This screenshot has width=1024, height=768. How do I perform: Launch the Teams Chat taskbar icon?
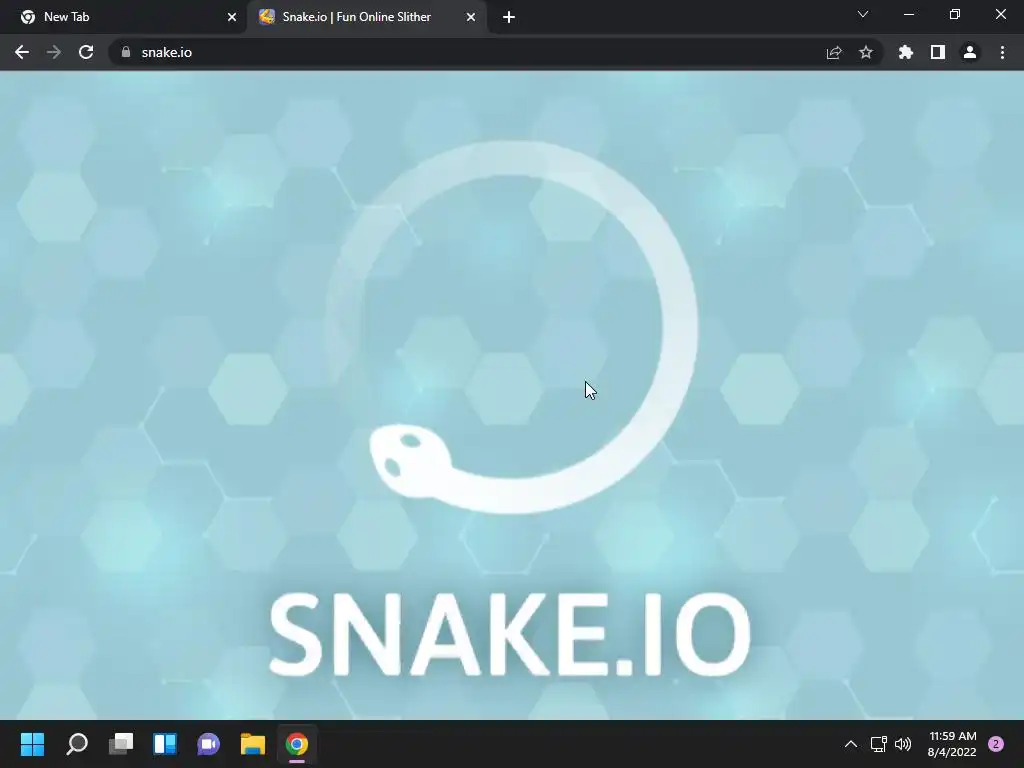click(x=208, y=744)
